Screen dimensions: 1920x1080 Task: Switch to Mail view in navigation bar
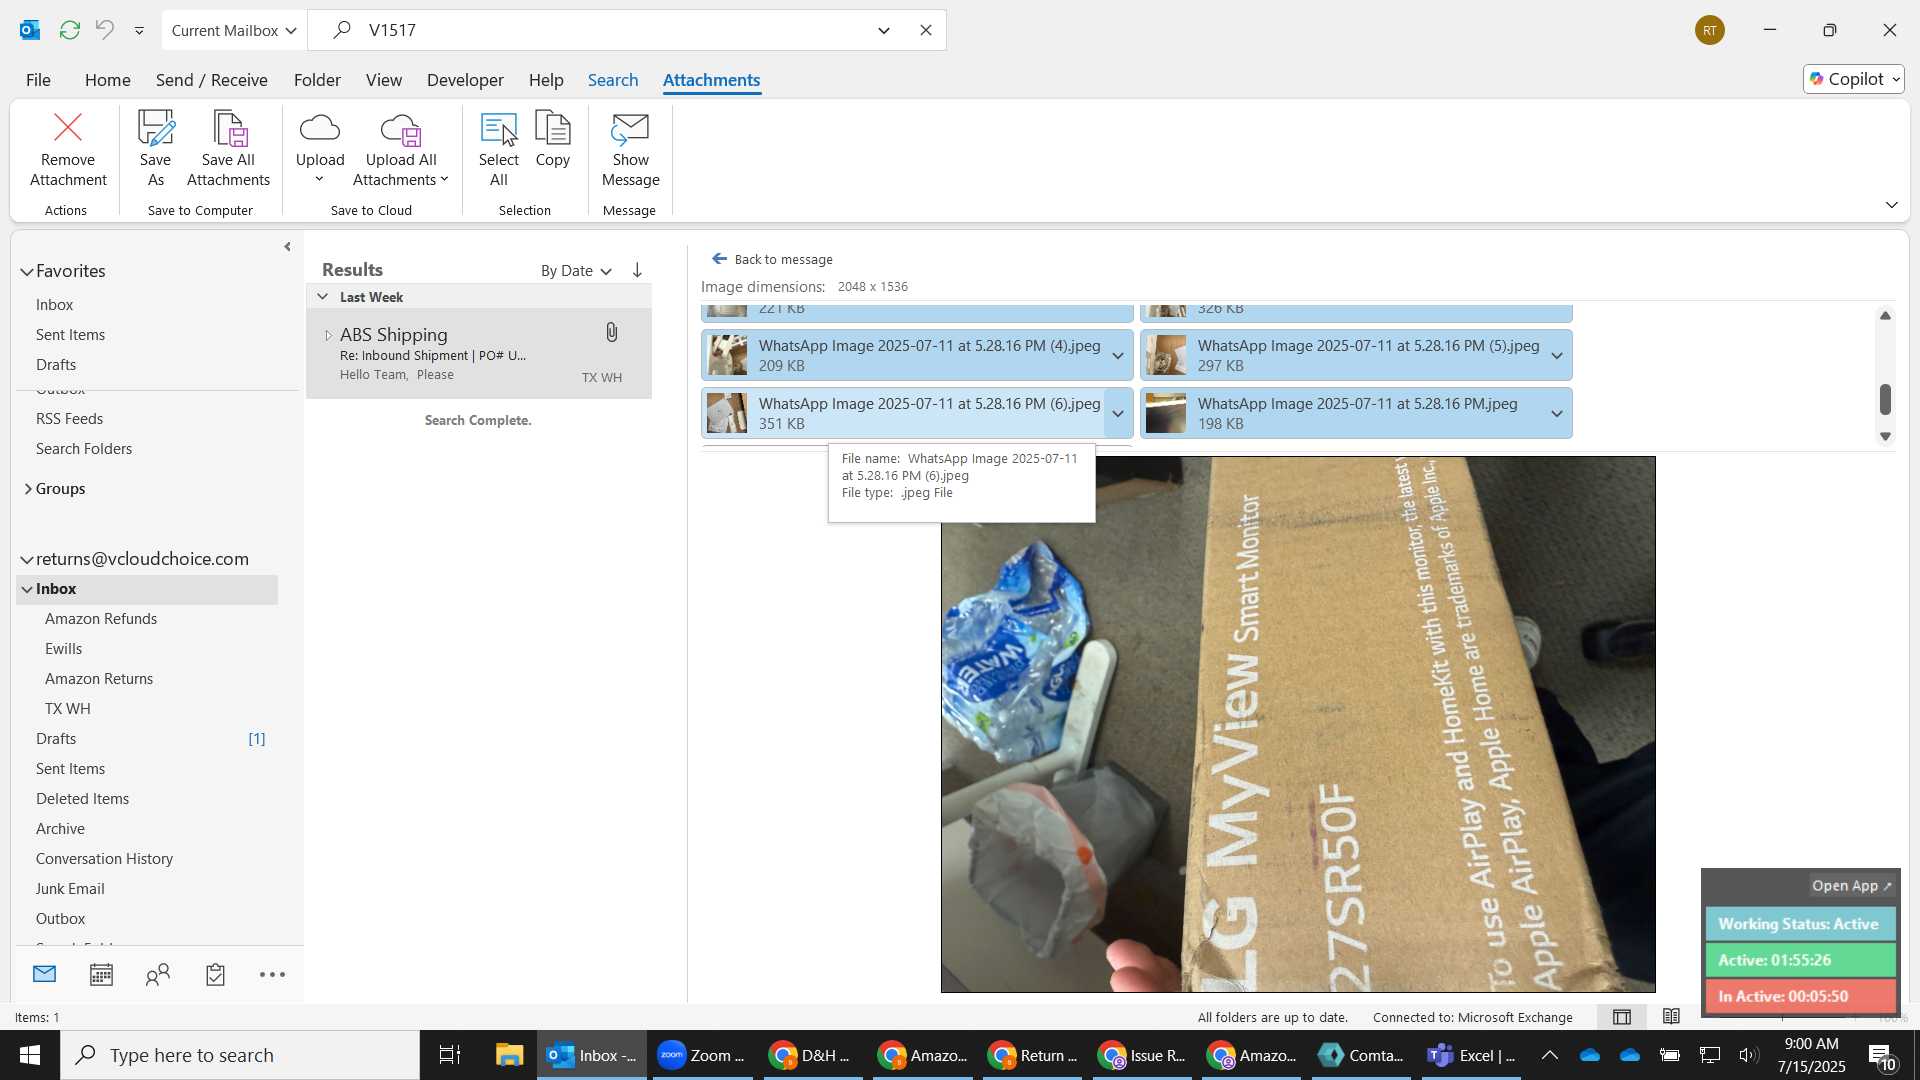click(x=45, y=974)
